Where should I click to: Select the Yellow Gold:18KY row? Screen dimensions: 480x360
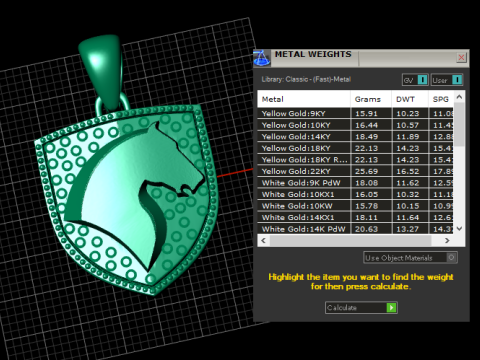(x=356, y=148)
